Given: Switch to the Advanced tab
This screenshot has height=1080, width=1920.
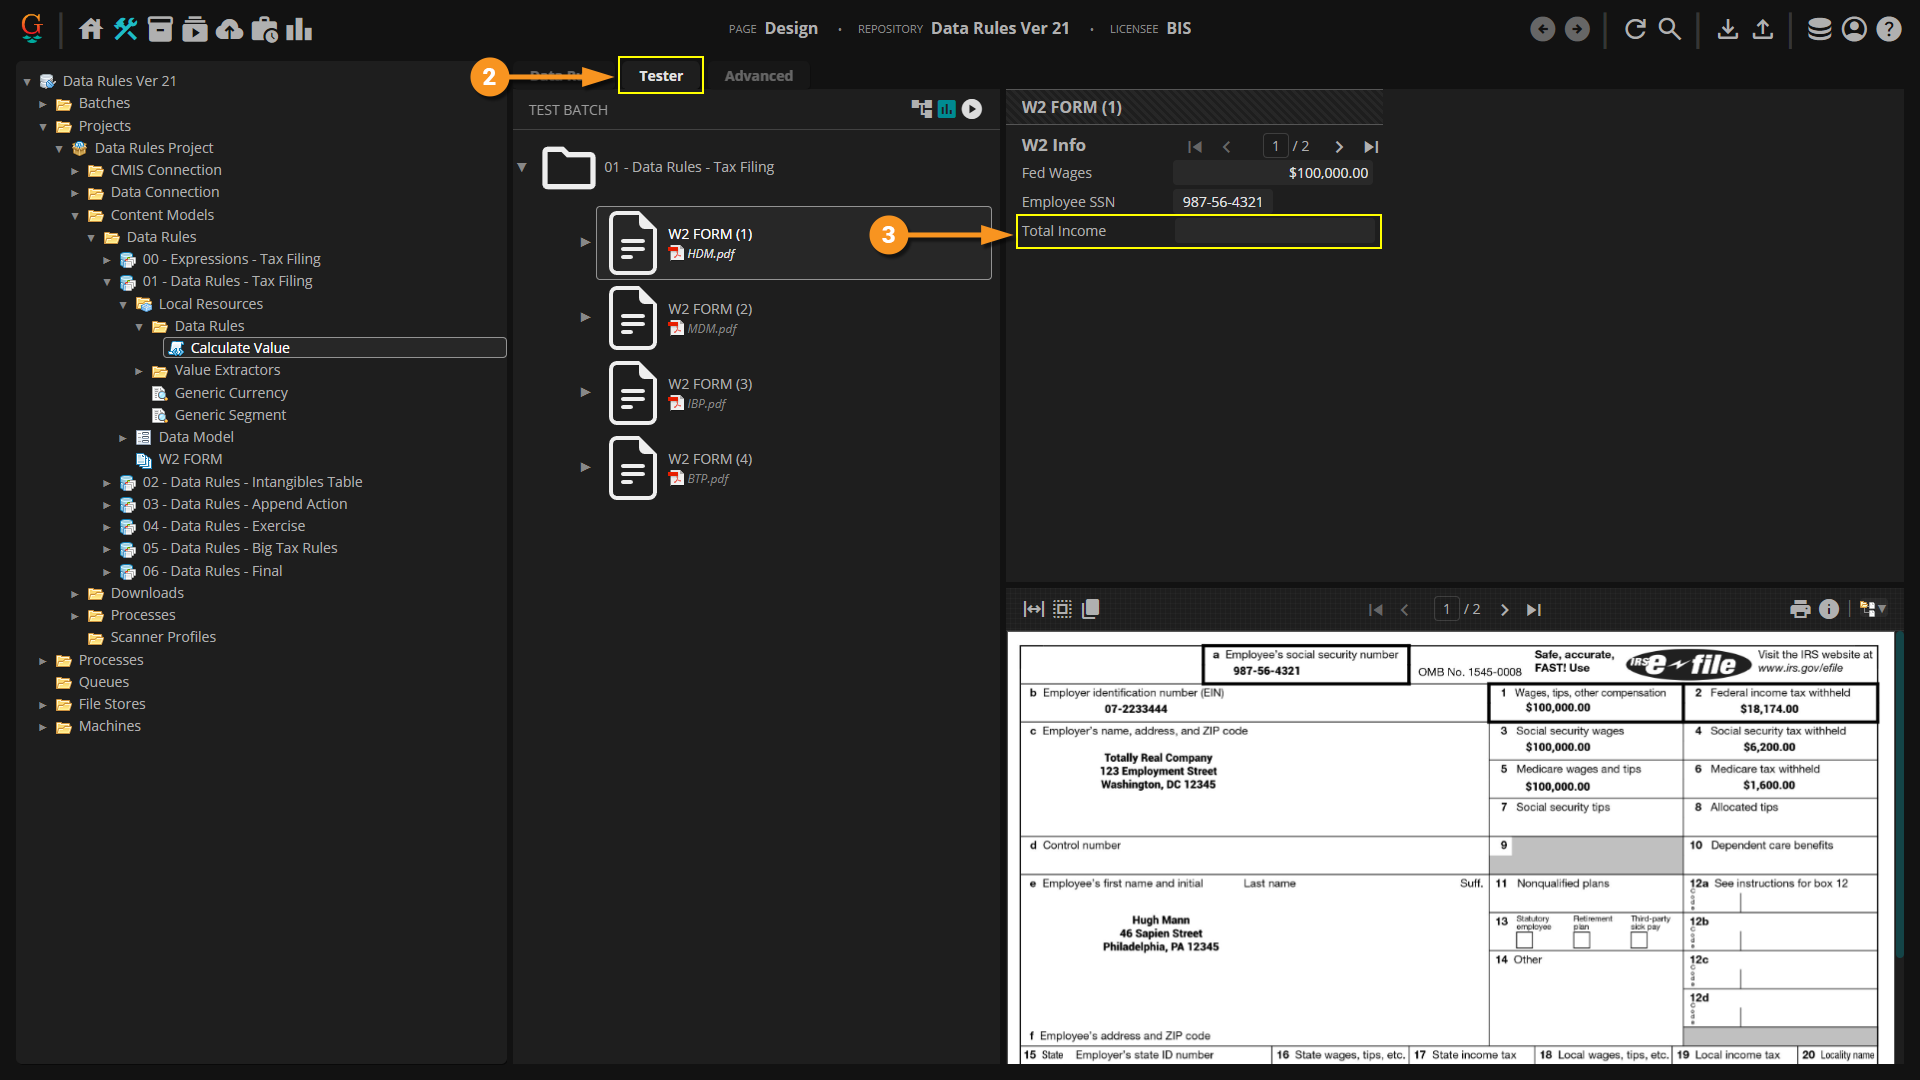Looking at the screenshot, I should [758, 76].
